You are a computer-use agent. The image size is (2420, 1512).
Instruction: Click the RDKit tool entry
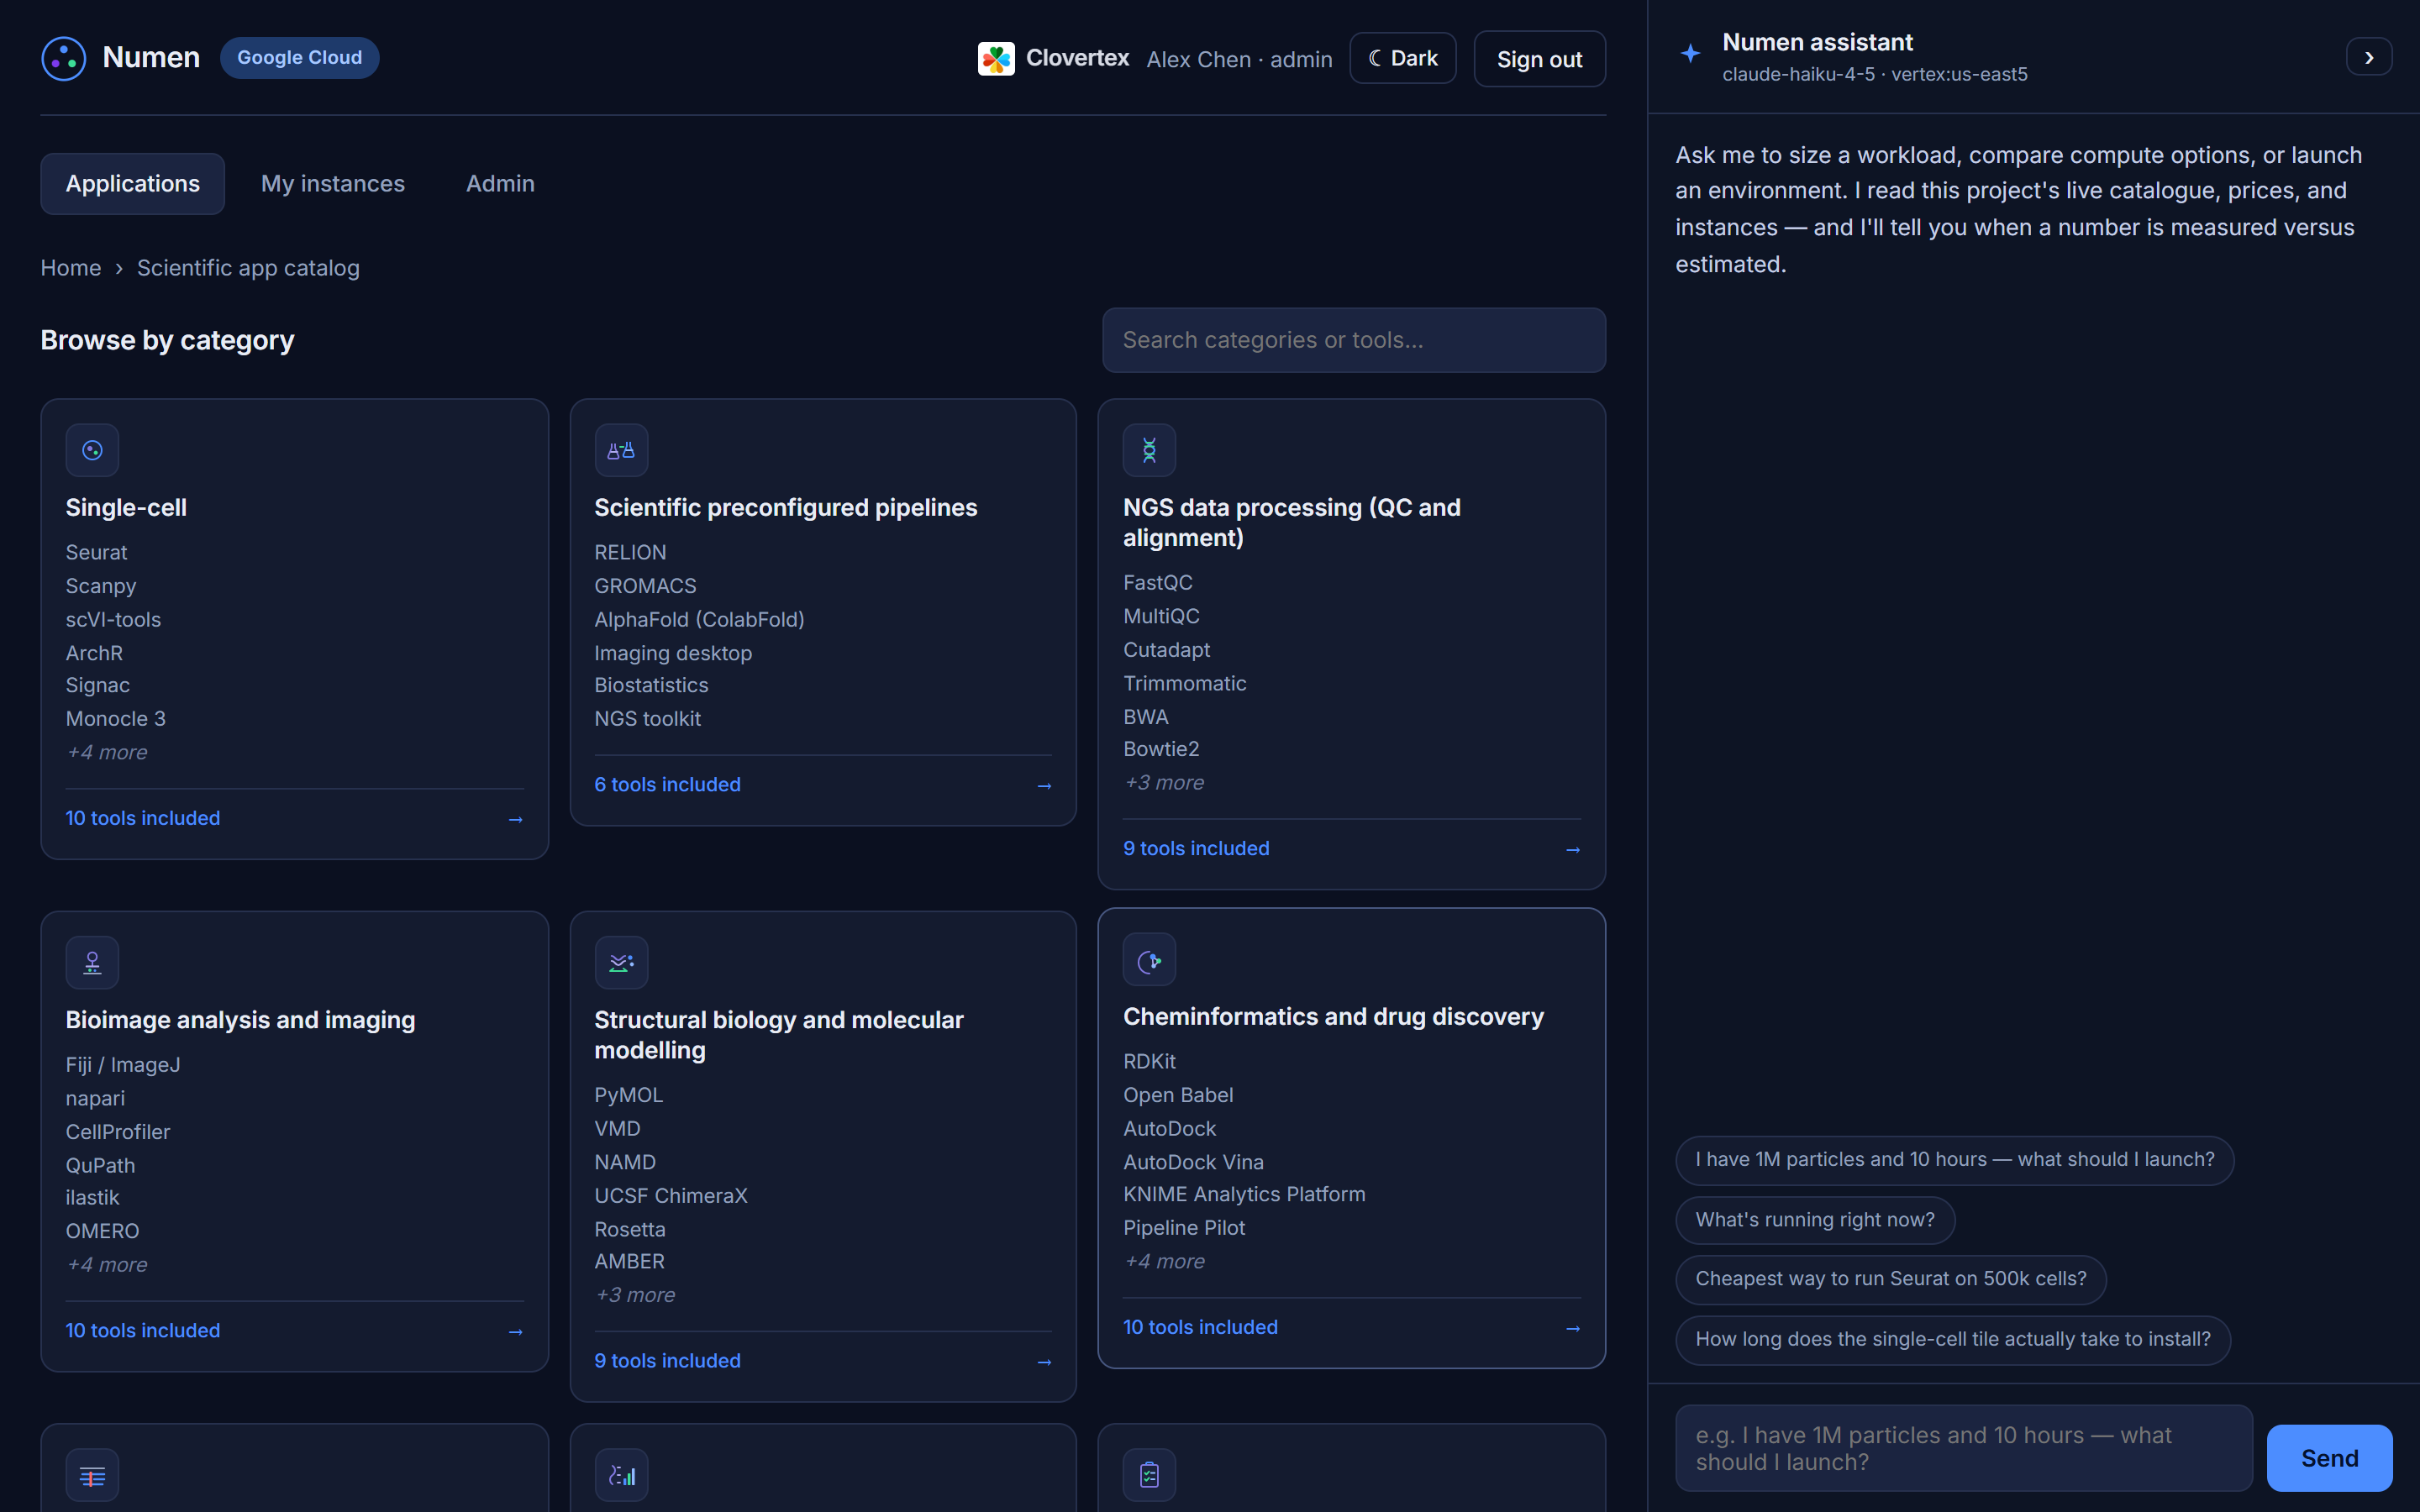tap(1149, 1062)
